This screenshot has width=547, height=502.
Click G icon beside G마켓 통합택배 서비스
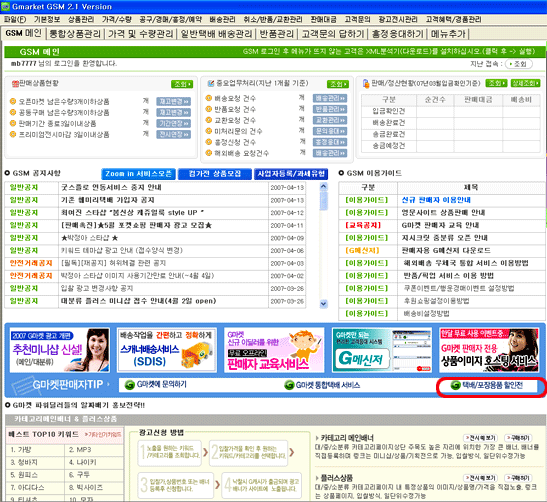pyautogui.click(x=289, y=385)
